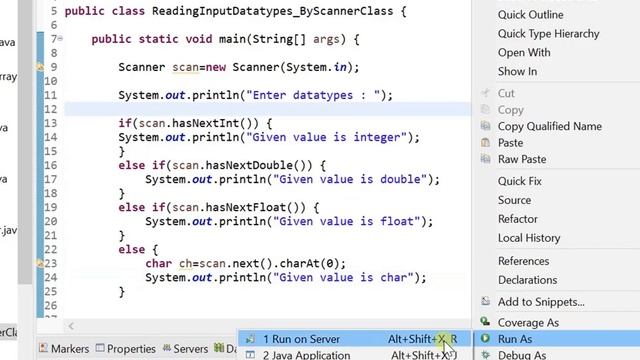The height and width of the screenshot is (360, 640).
Task: Click the class name ReadingInputDatatypes_ByScannerClass
Action: (273, 11)
